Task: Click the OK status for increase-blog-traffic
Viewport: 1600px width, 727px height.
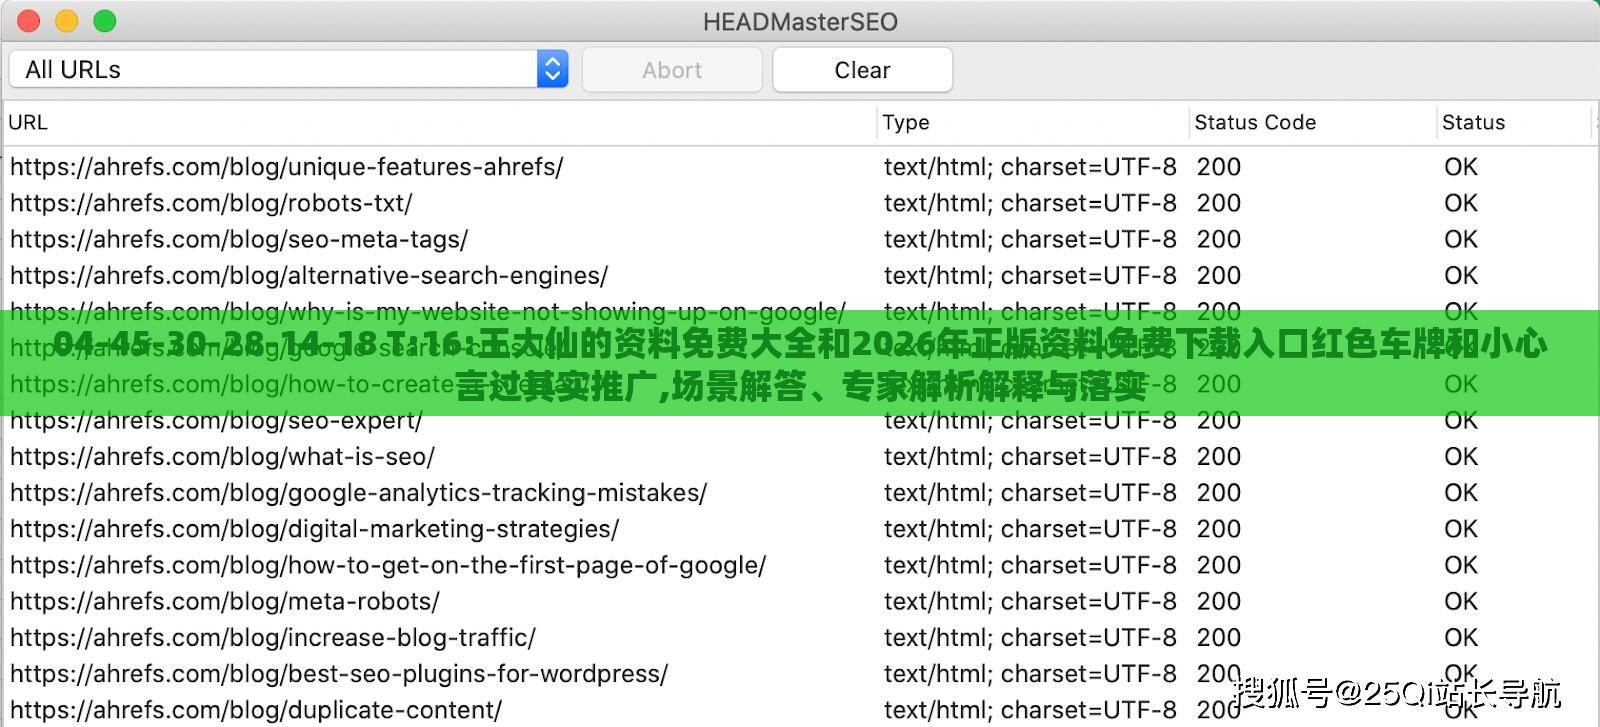Action: pos(1461,637)
